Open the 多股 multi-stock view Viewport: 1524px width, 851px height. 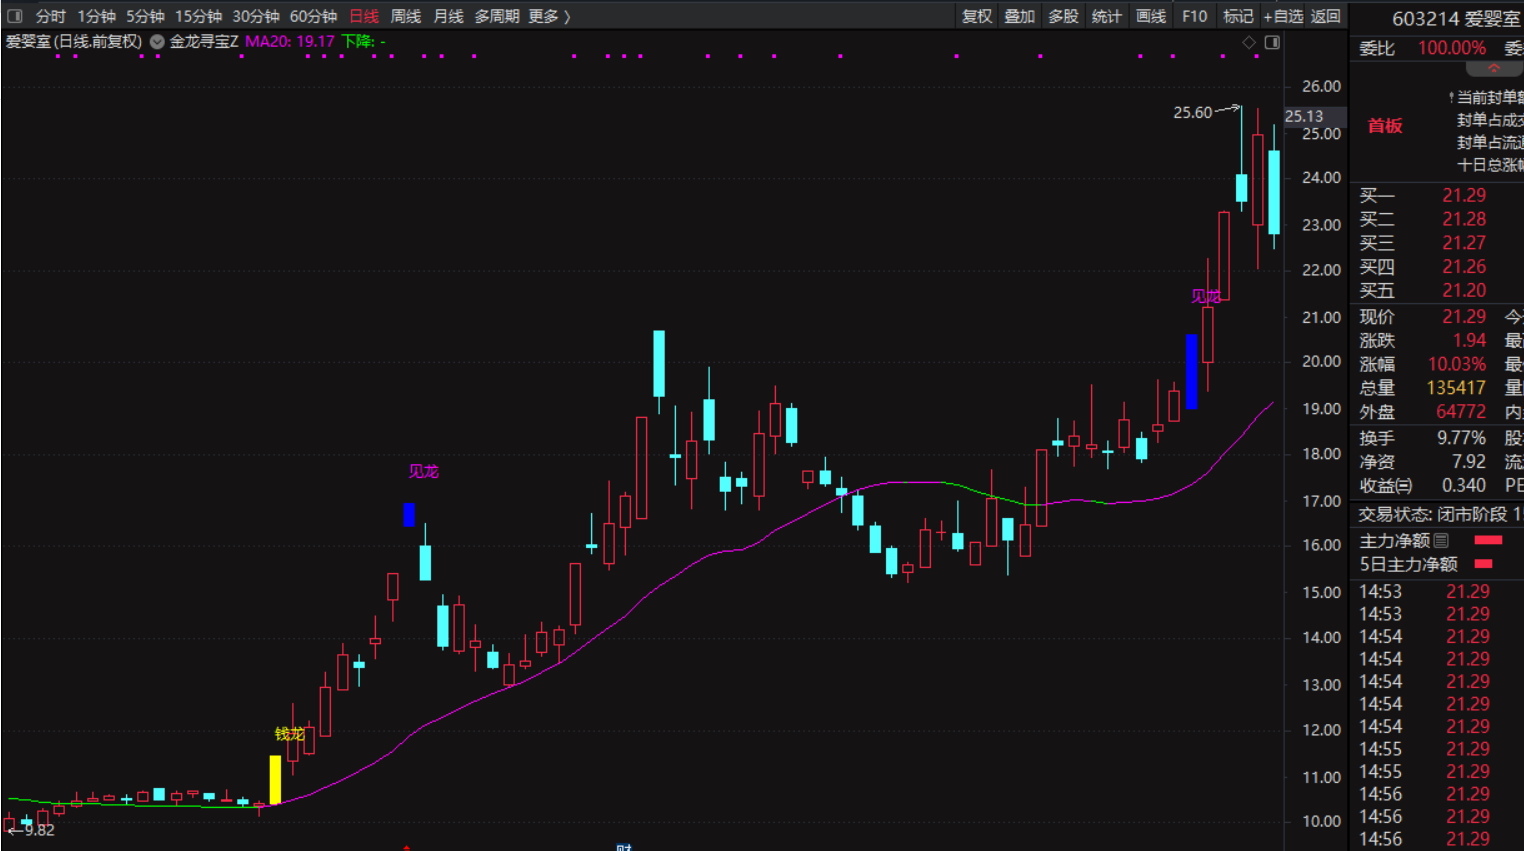pyautogui.click(x=1063, y=16)
